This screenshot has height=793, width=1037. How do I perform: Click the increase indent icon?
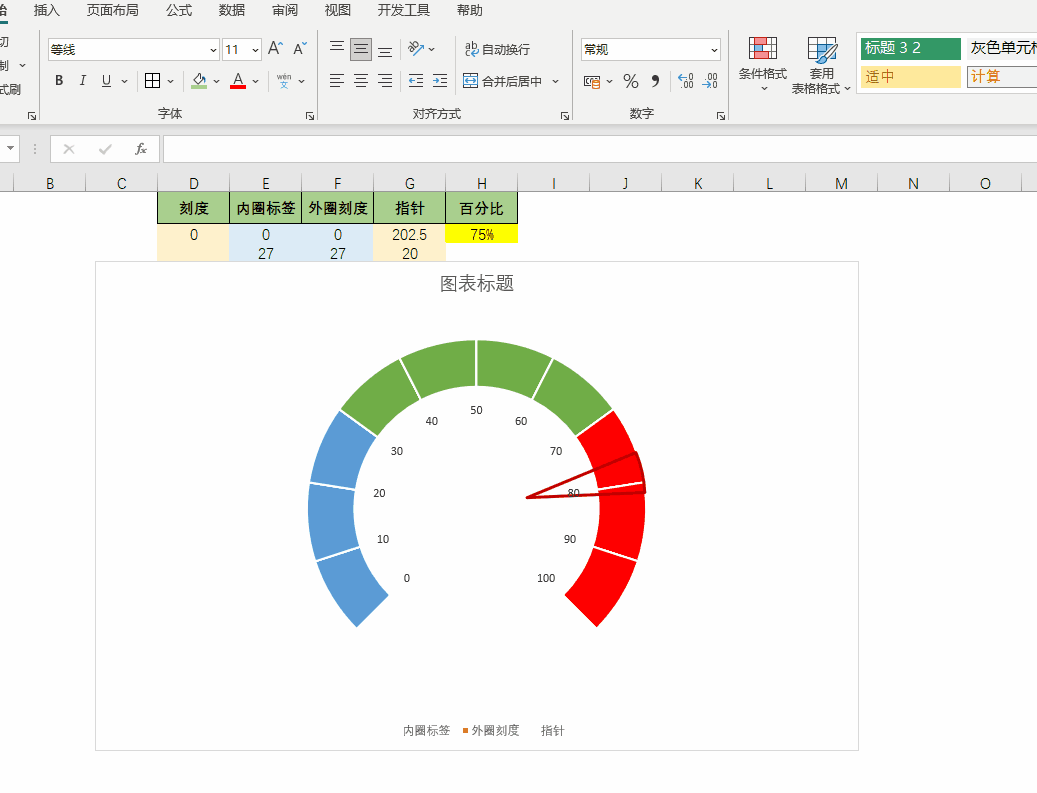[440, 81]
